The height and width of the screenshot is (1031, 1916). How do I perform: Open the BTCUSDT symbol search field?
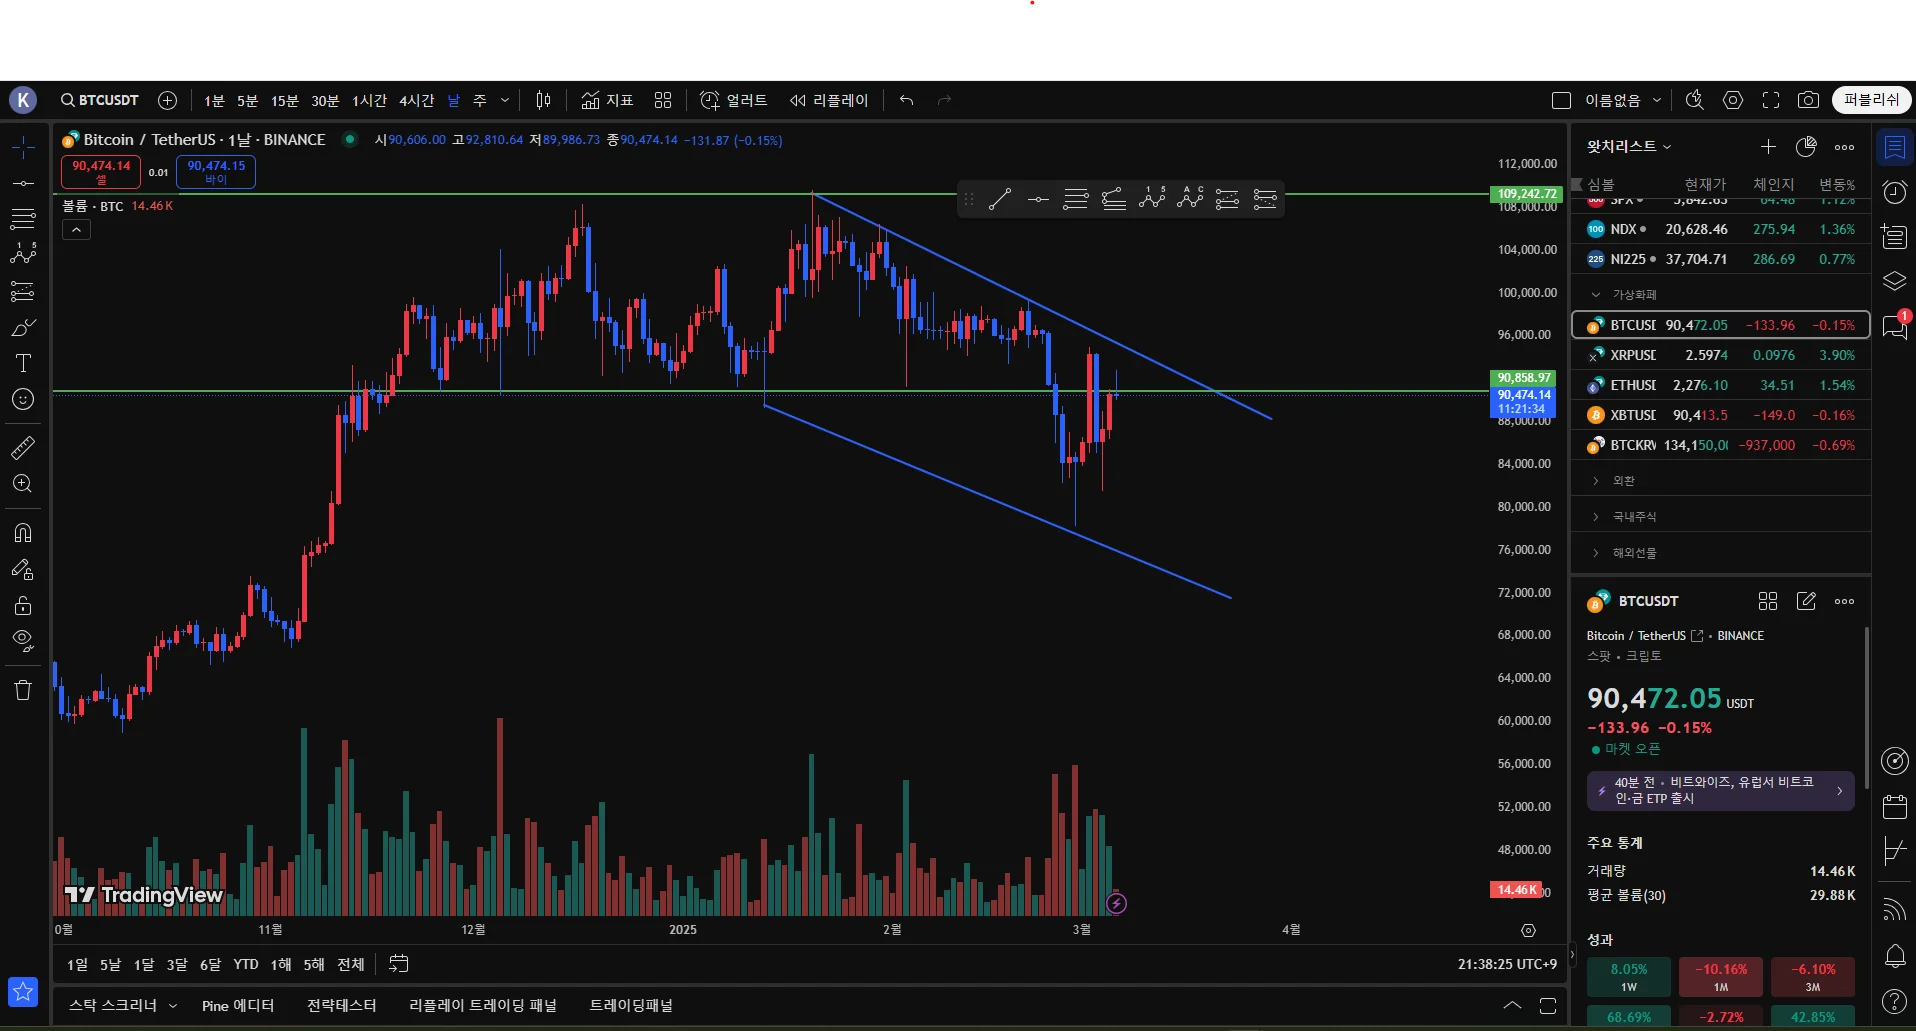click(99, 100)
